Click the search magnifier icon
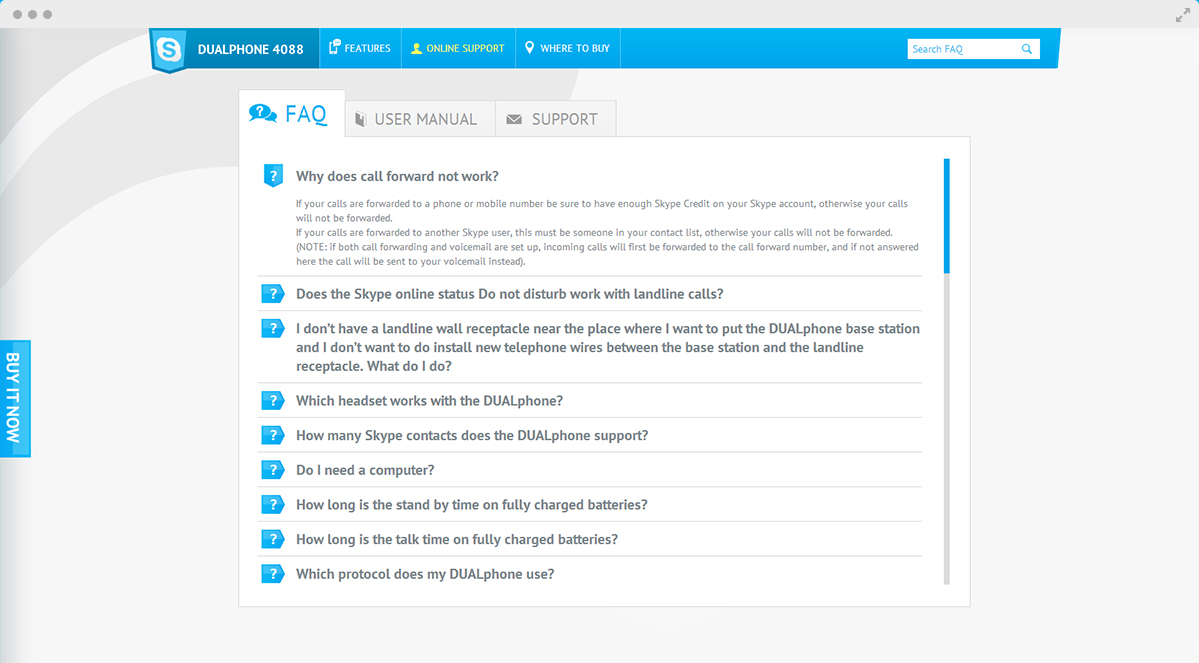The width and height of the screenshot is (1199, 663). coord(1027,49)
